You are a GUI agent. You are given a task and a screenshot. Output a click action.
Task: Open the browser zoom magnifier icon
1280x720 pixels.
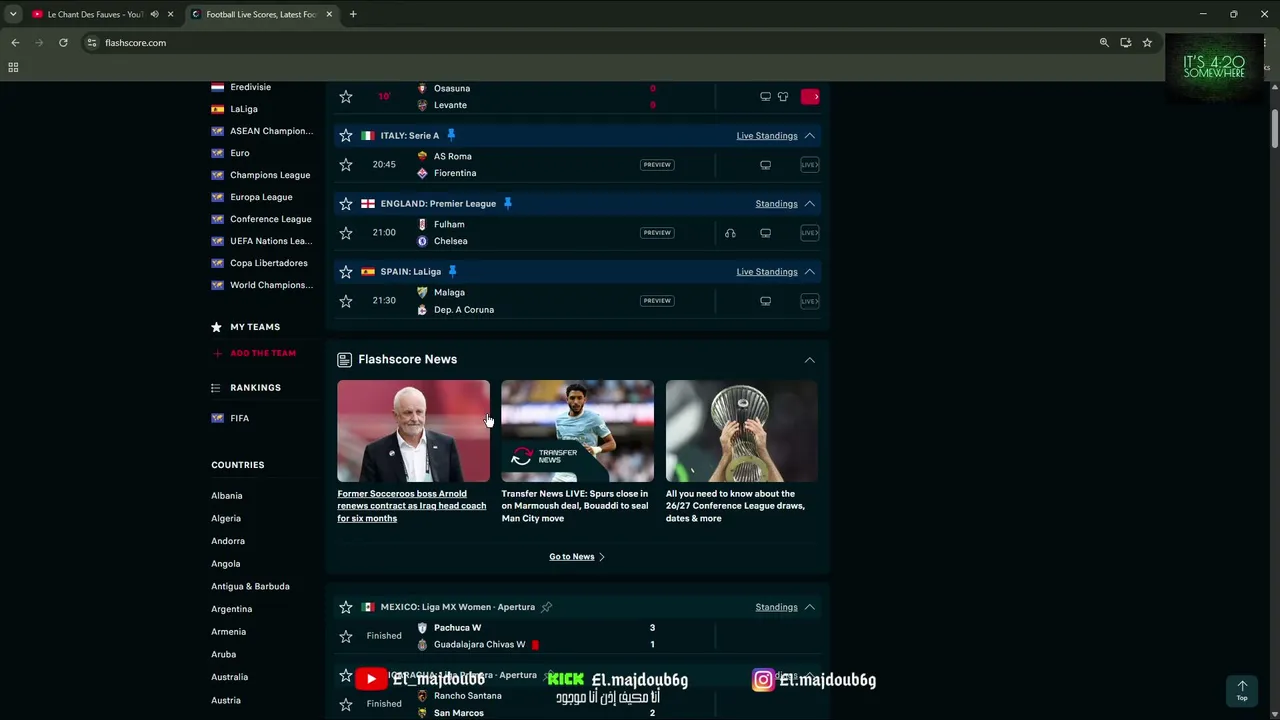click(1104, 43)
